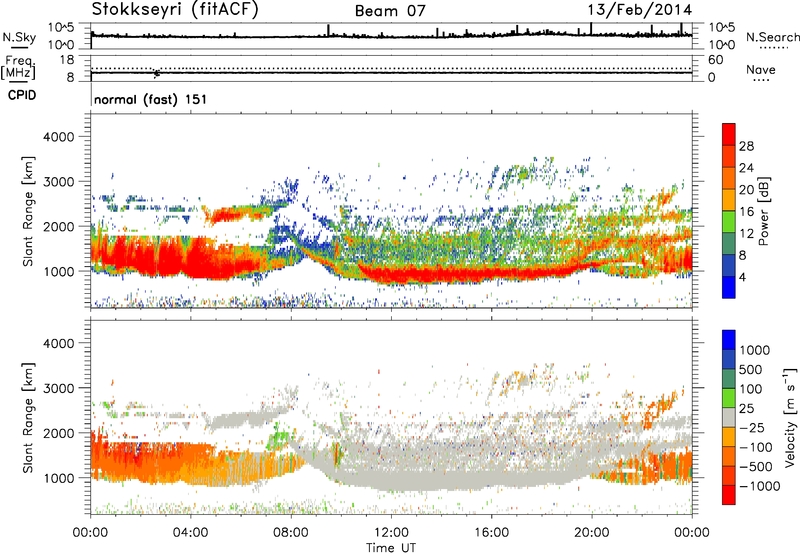The width and height of the screenshot is (800, 554).
Task: Click the 'Nave' legend label
Action: tap(761, 69)
